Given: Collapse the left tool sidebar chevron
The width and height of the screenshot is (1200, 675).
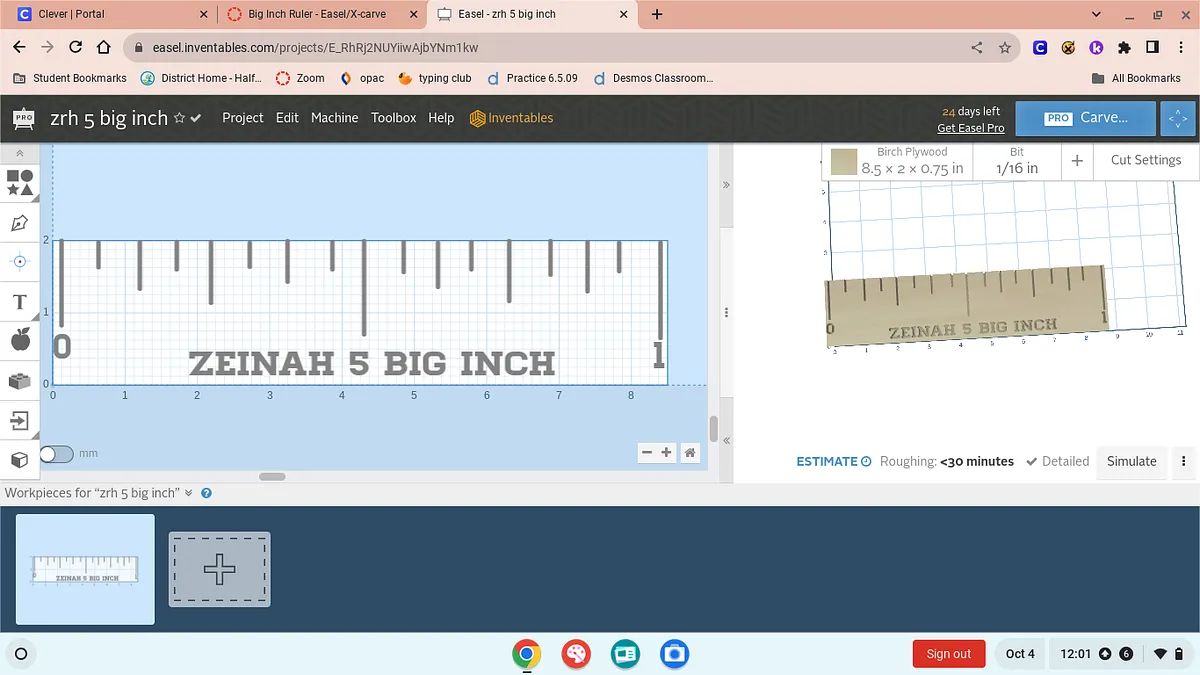Looking at the screenshot, I should 20,153.
